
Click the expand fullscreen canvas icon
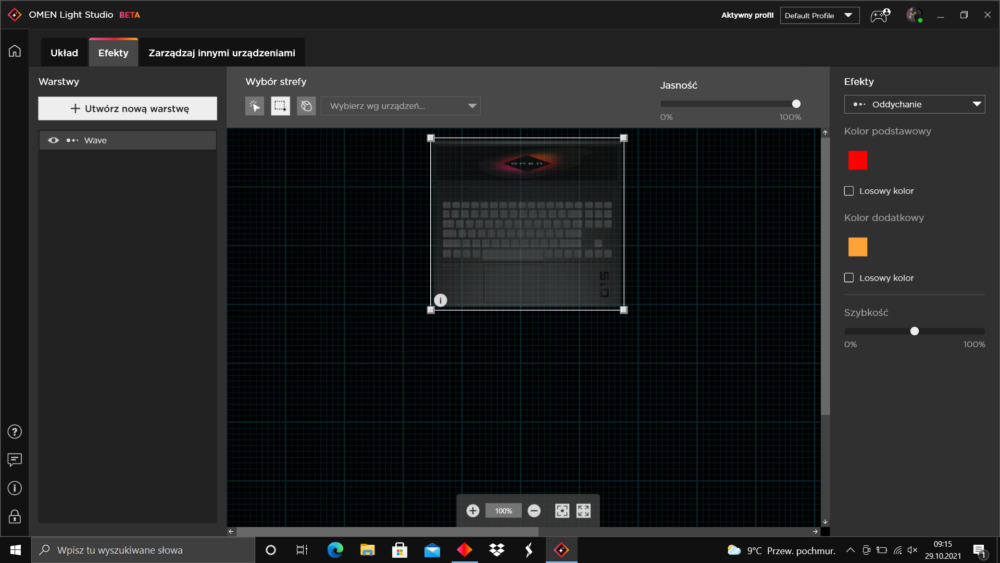point(584,511)
